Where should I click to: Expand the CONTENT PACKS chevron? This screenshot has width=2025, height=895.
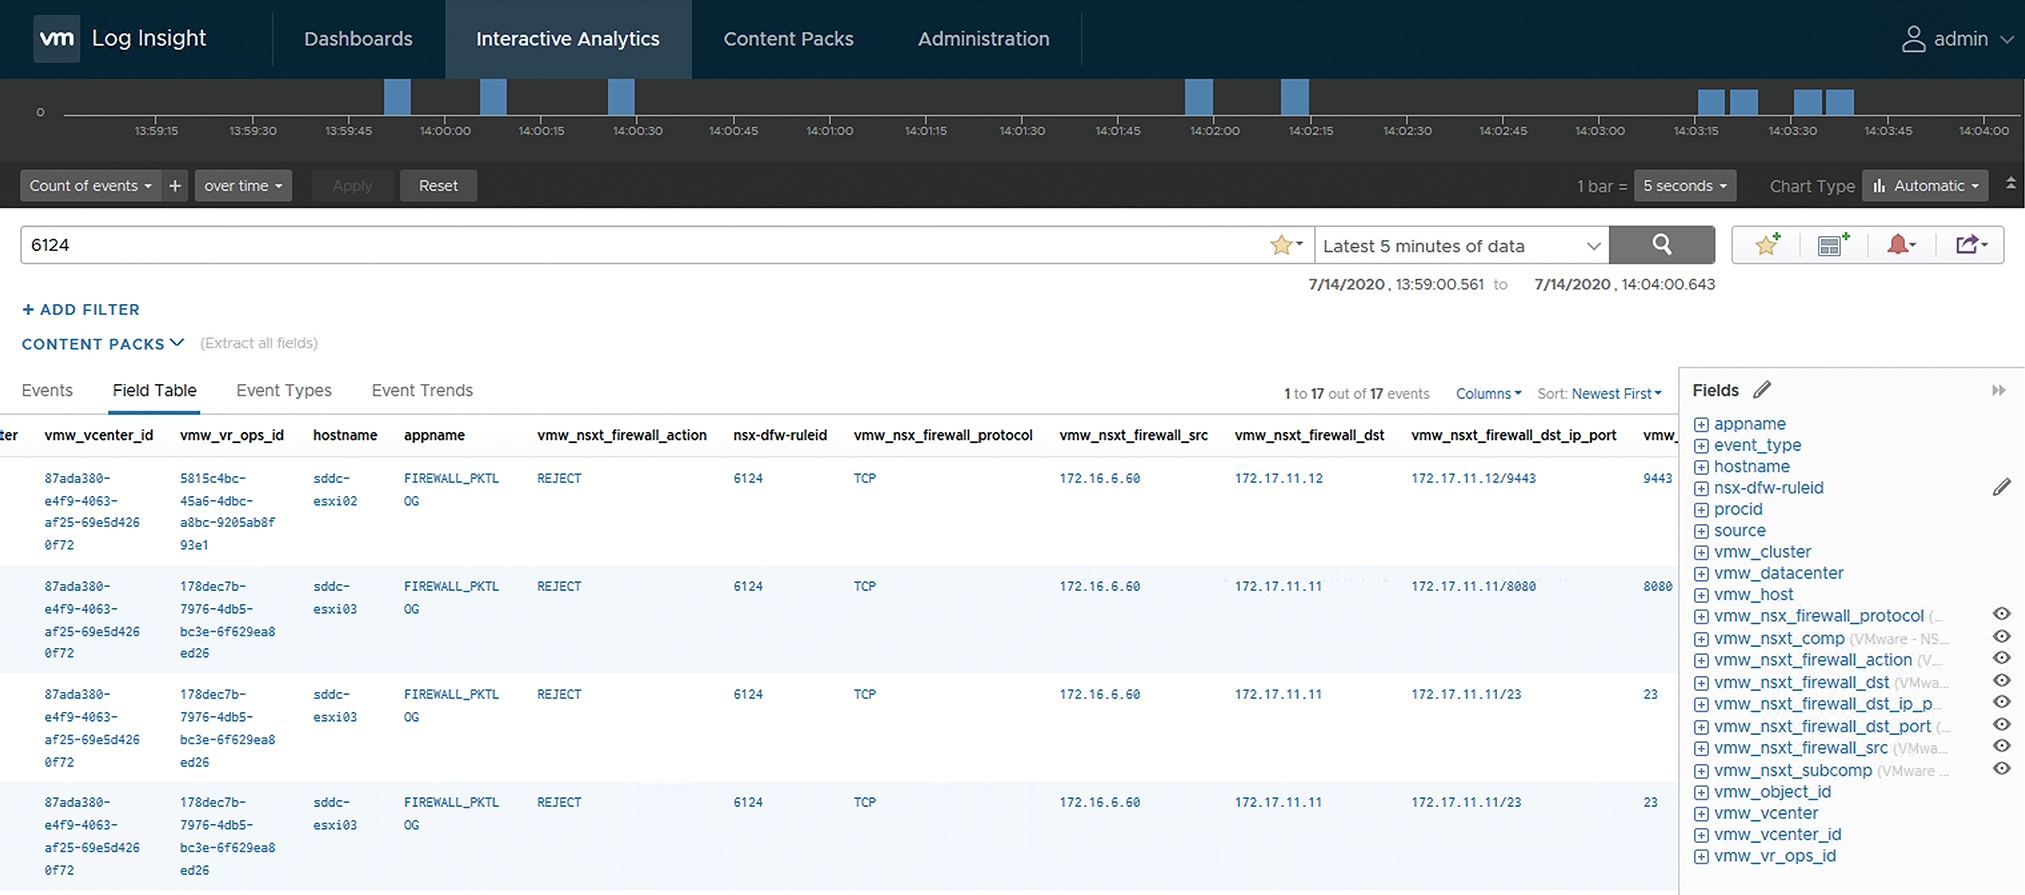click(177, 343)
